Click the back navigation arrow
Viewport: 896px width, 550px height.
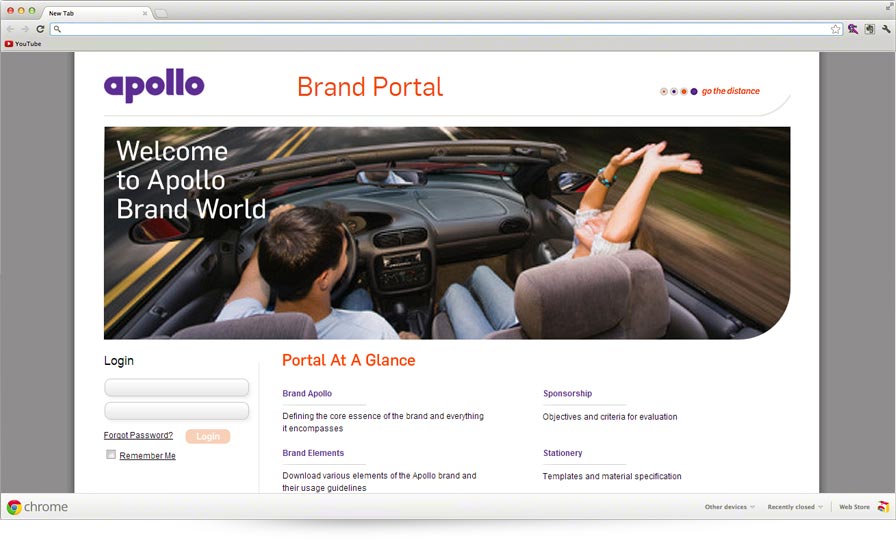coord(10,29)
